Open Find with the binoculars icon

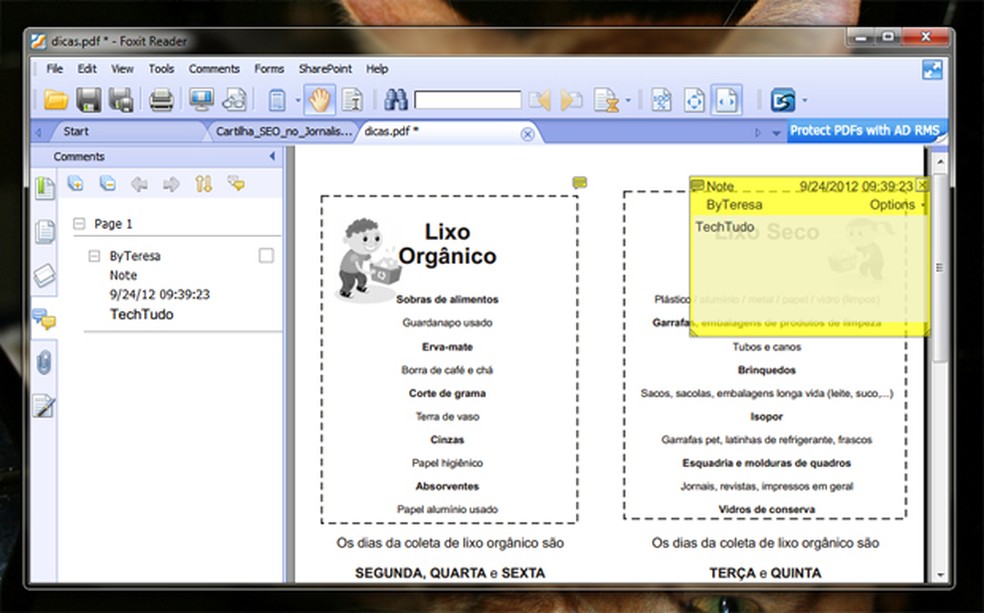[x=396, y=100]
